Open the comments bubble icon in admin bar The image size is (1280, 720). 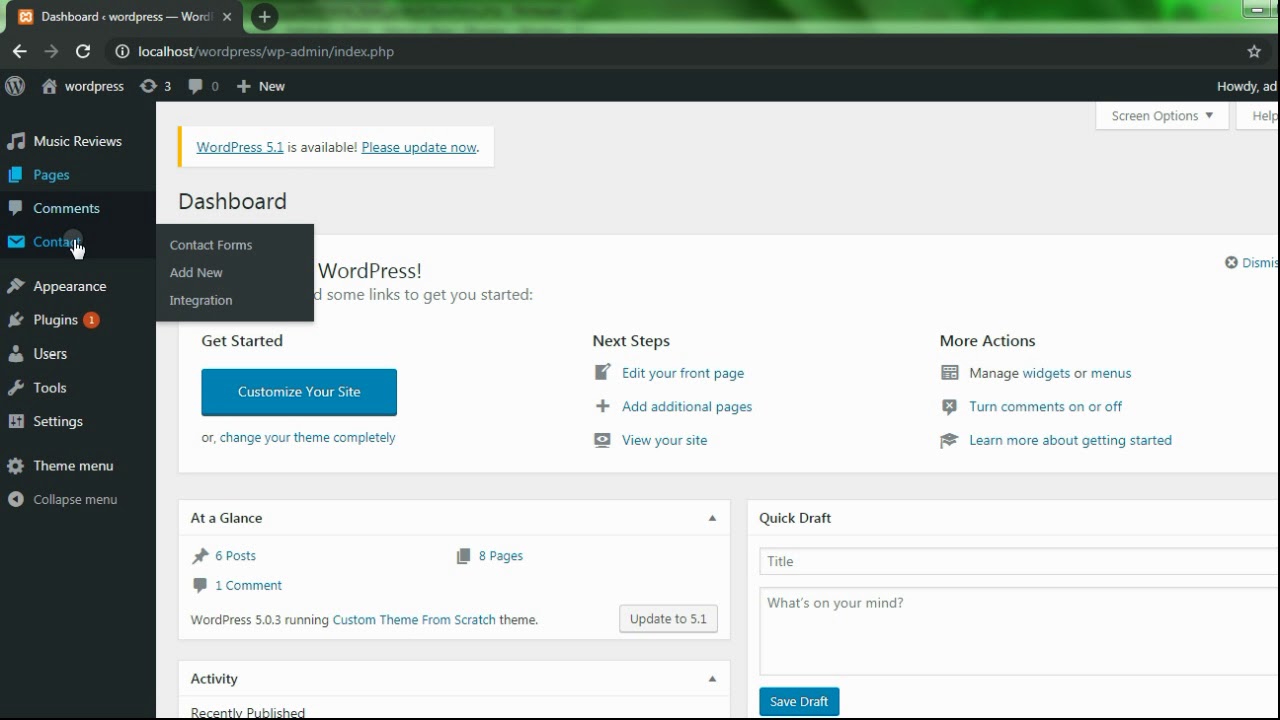pos(196,86)
